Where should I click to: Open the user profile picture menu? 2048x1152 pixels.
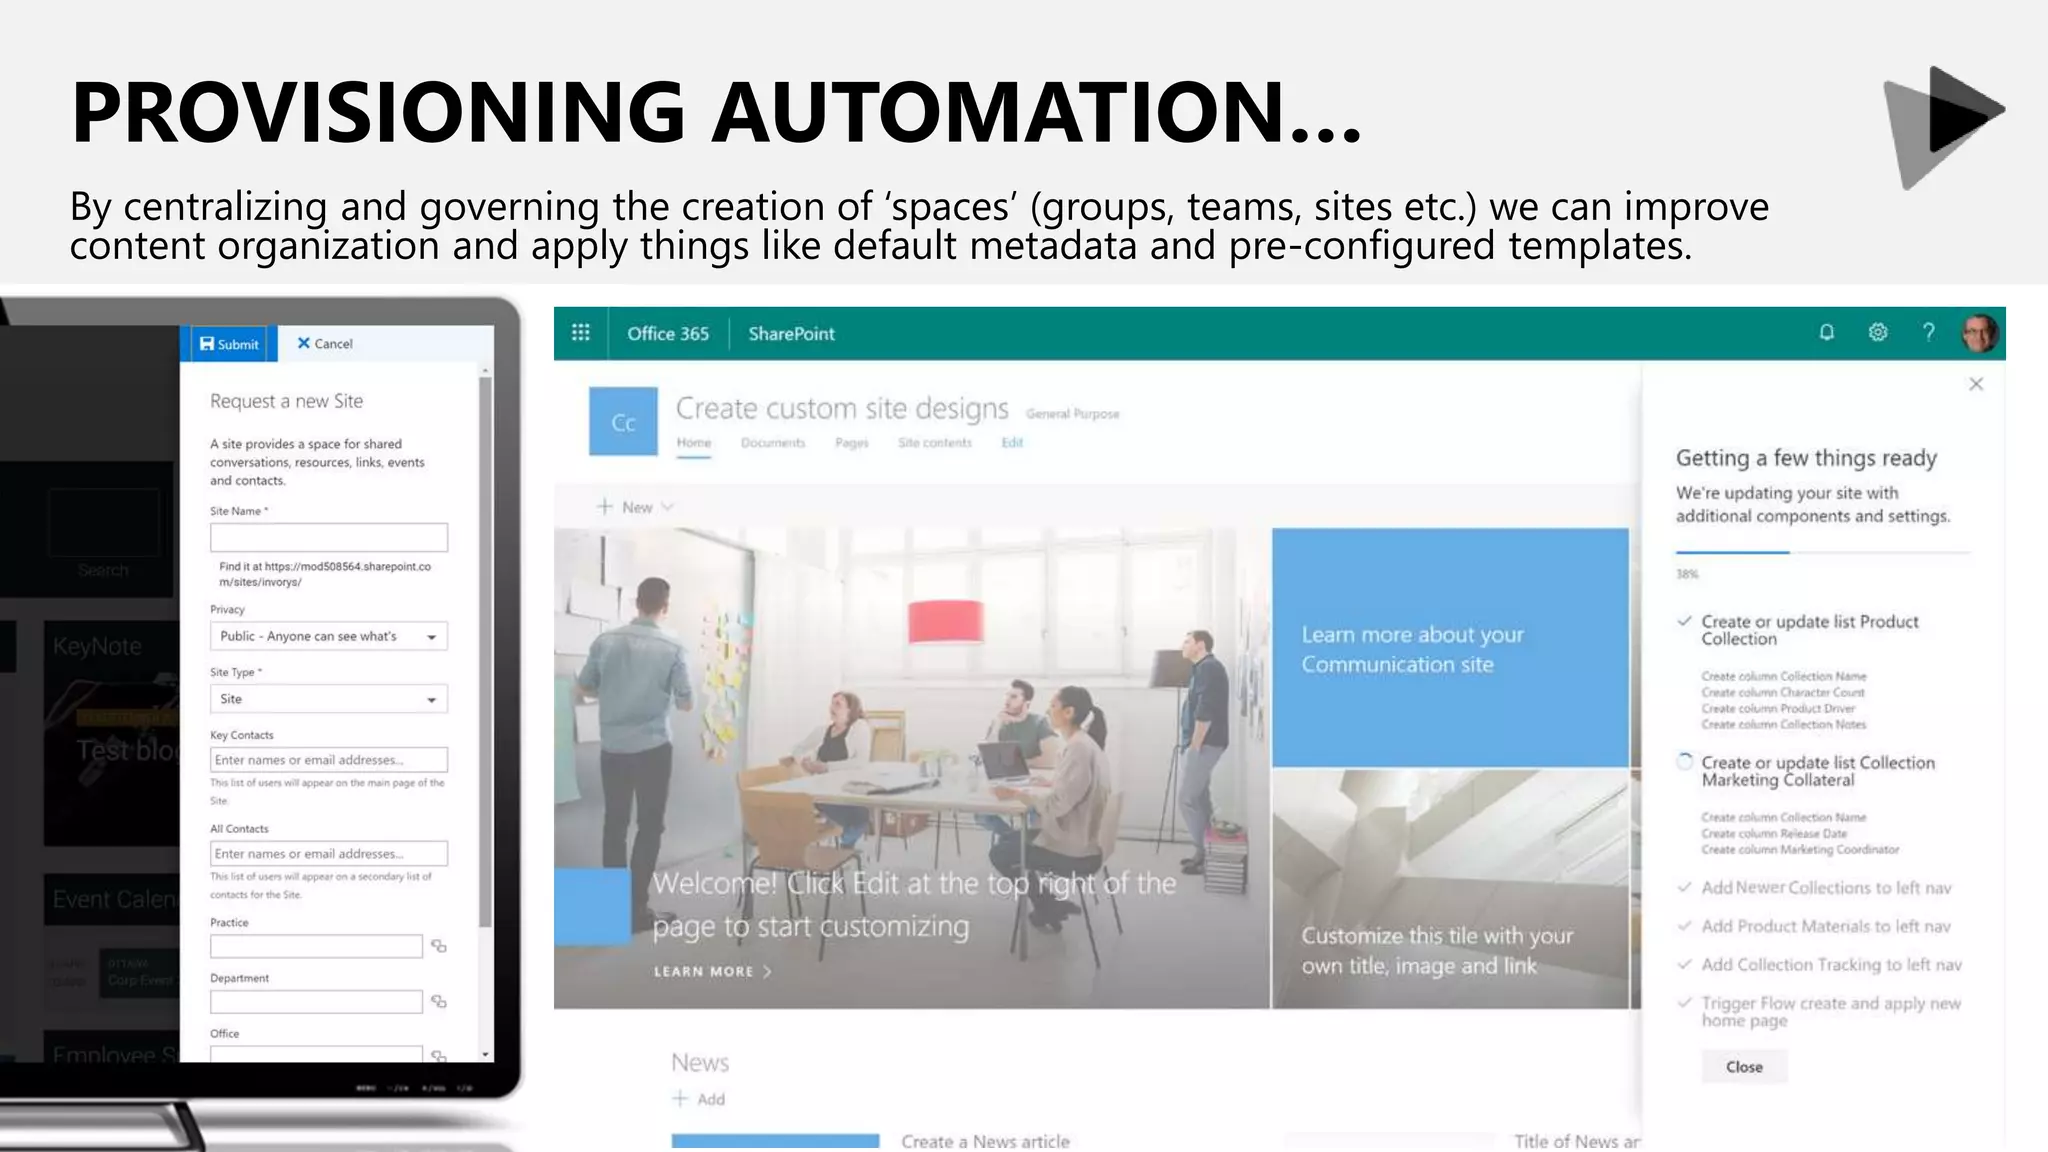1980,333
